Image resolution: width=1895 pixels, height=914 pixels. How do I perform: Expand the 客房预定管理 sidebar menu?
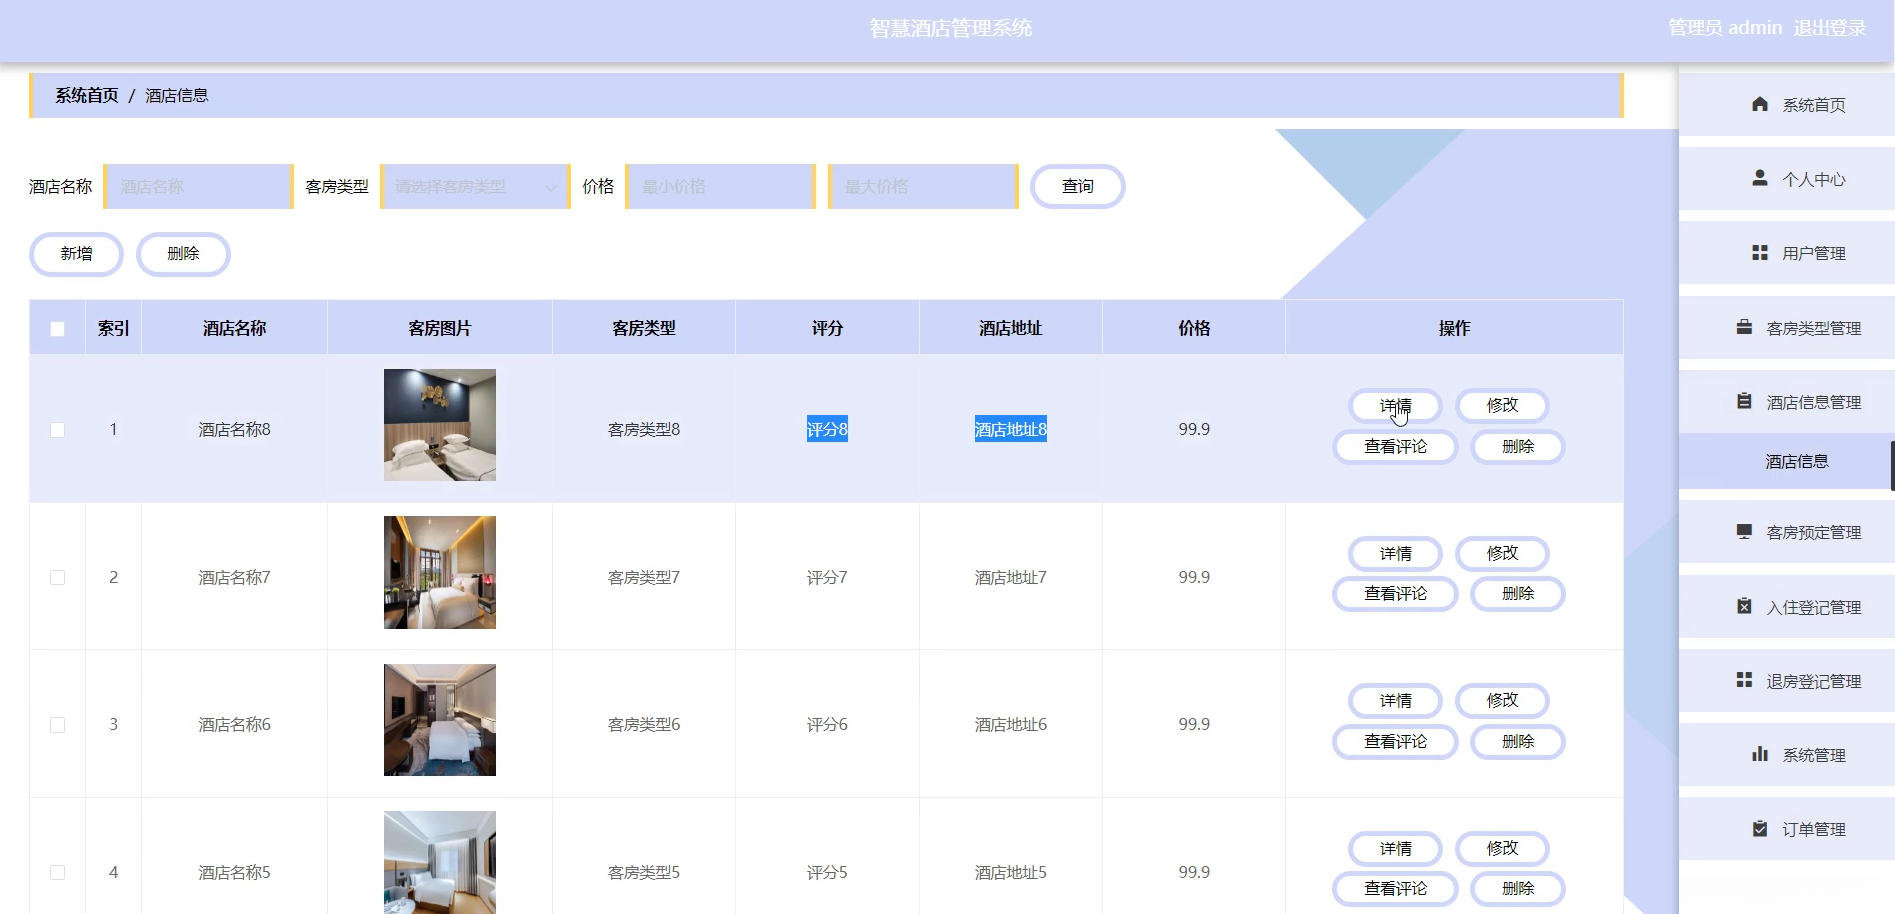click(1787, 532)
